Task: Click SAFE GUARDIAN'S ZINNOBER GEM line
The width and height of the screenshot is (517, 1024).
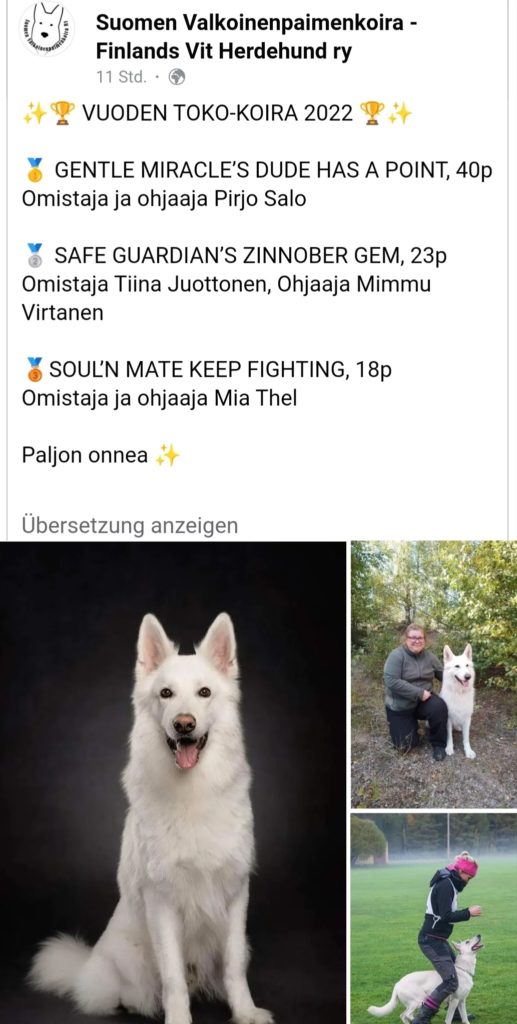Action: (x=251, y=255)
